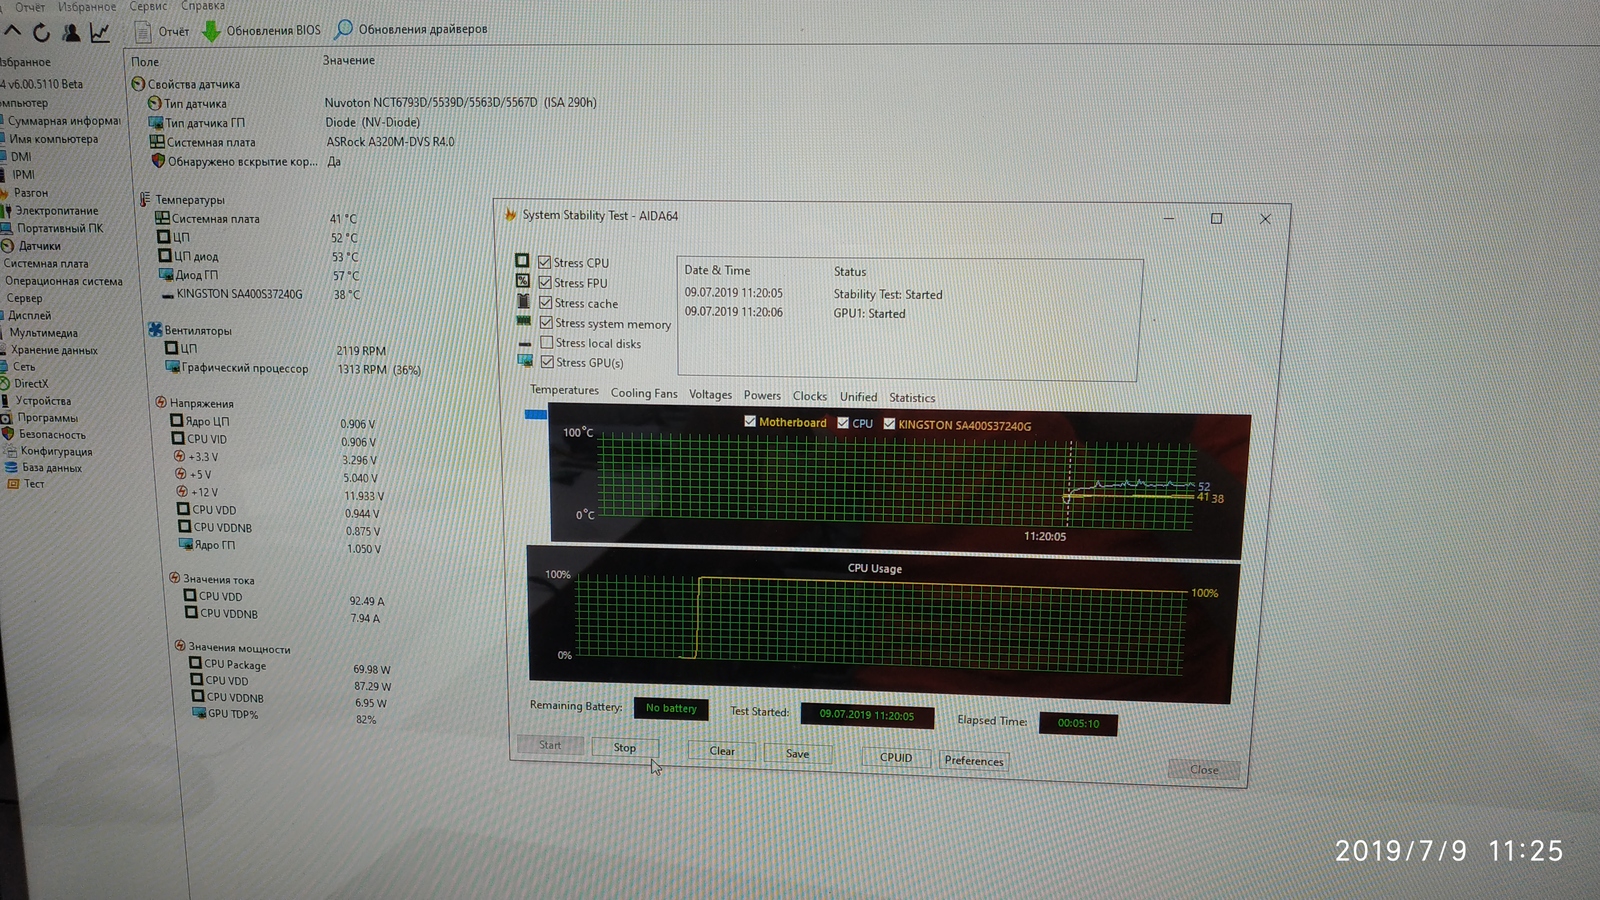The width and height of the screenshot is (1600, 900).
Task: Expand the Сервер sidebar node
Action: coord(24,298)
